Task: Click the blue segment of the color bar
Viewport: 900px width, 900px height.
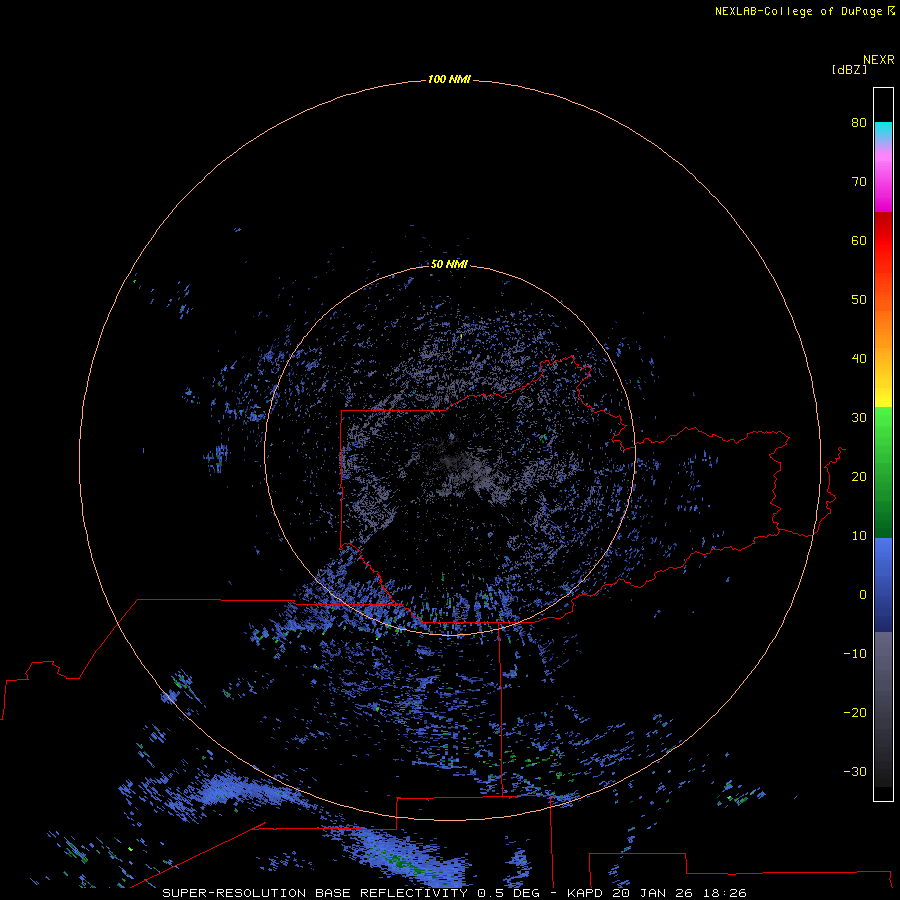Action: [883, 585]
